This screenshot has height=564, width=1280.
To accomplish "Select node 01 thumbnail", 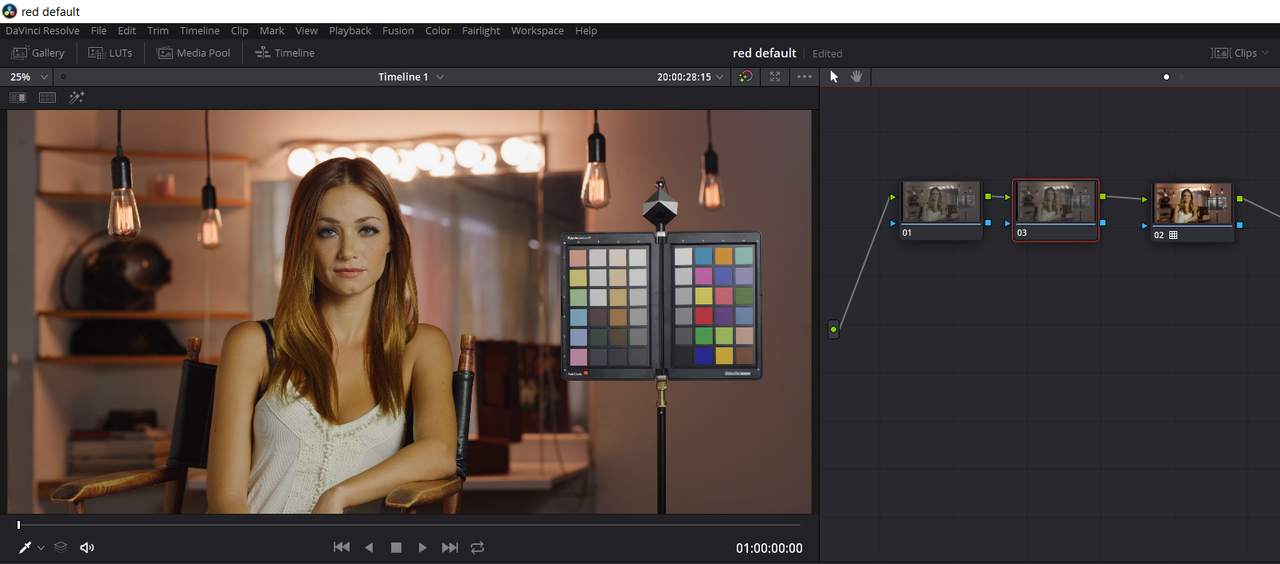I will 941,202.
